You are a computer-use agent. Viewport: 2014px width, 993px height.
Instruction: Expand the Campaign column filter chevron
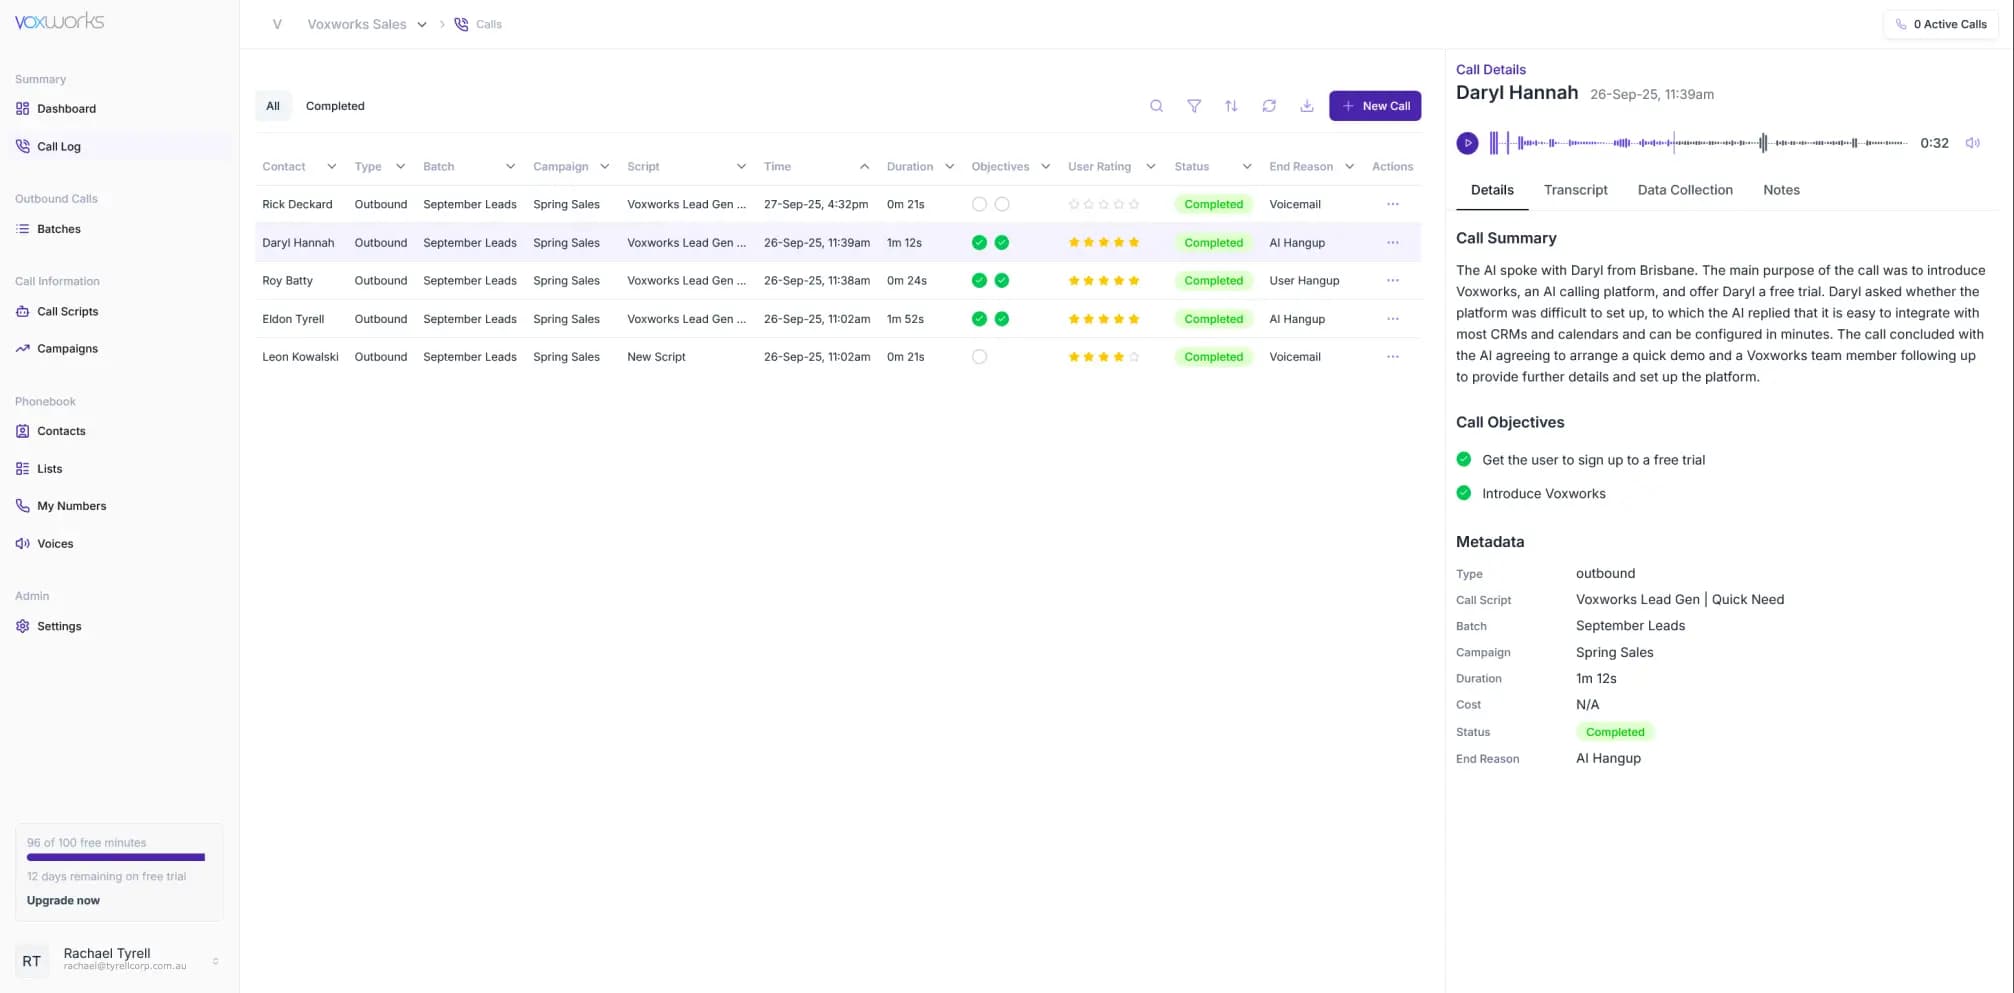pos(604,167)
